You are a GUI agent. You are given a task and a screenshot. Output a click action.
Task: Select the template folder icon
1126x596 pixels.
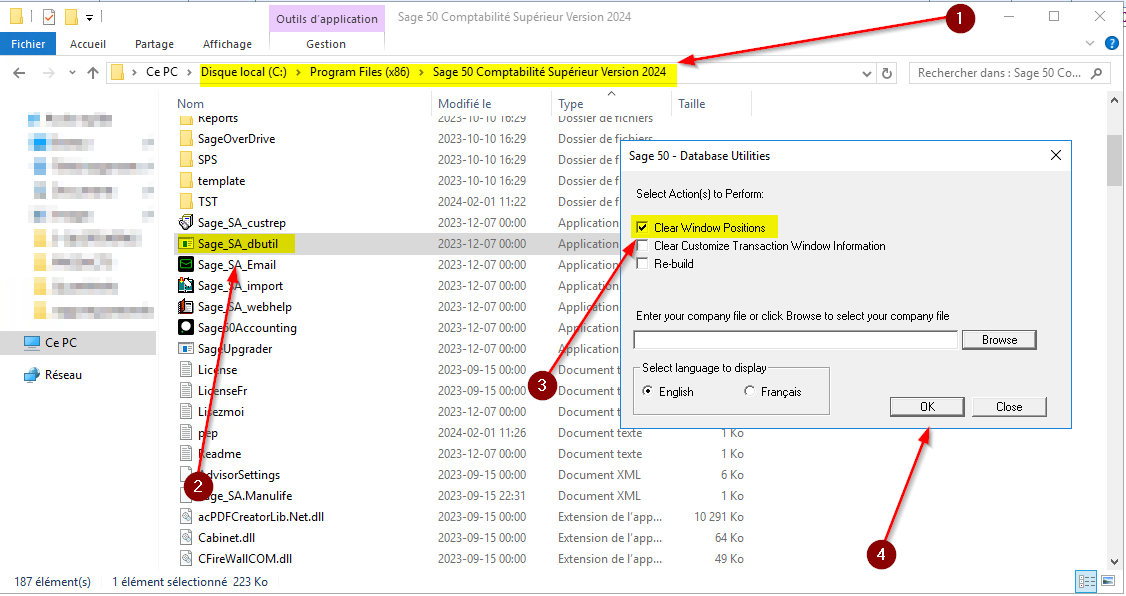pos(186,180)
